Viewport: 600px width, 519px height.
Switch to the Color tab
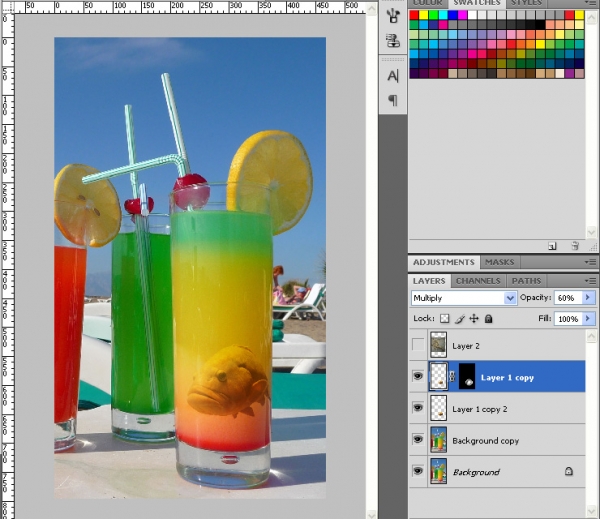click(x=427, y=3)
